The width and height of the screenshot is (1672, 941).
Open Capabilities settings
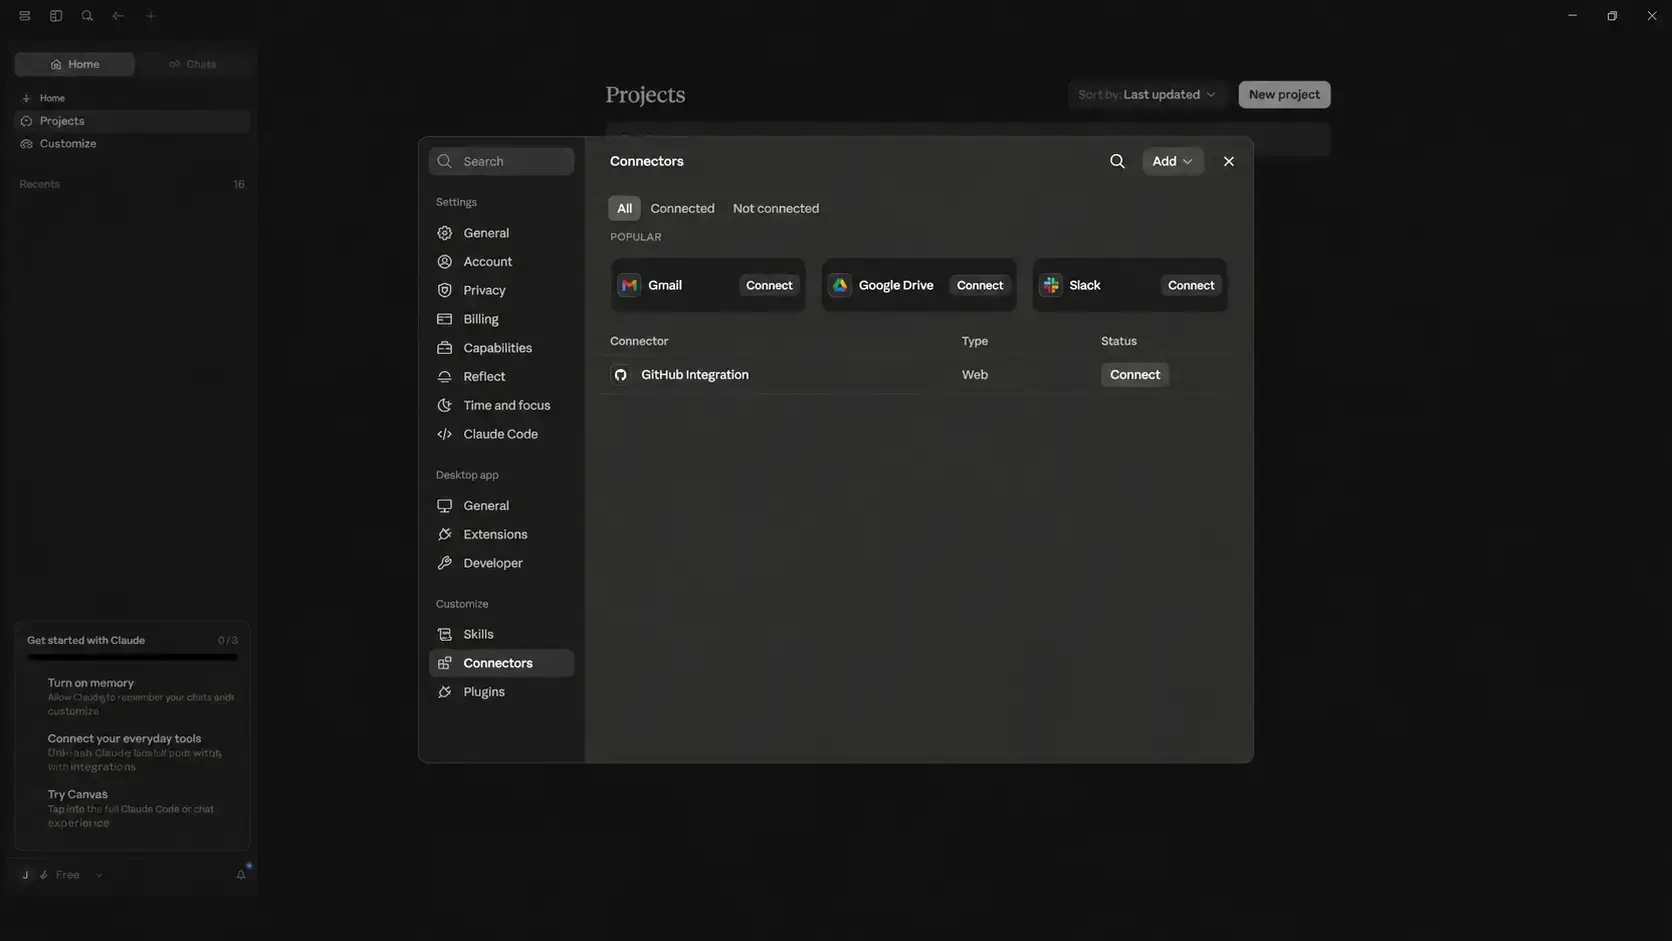[501, 348]
